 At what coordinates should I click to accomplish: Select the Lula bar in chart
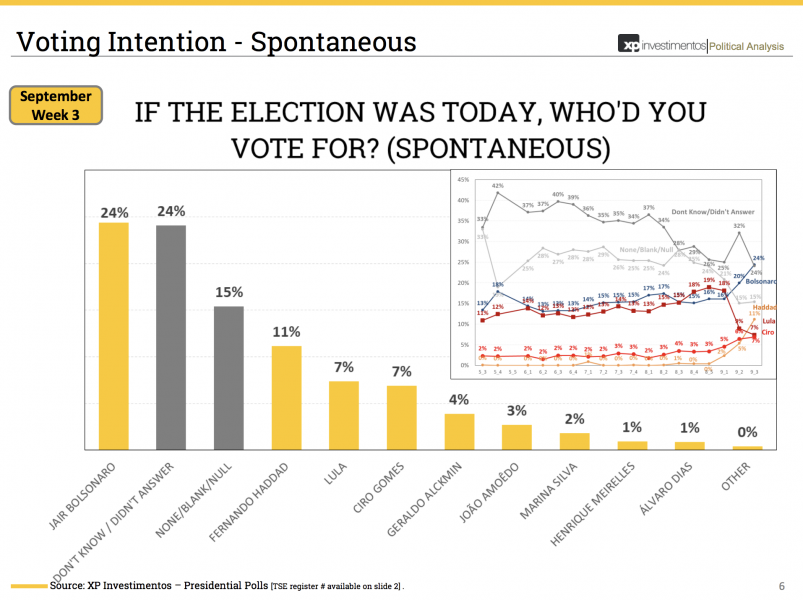(x=344, y=414)
